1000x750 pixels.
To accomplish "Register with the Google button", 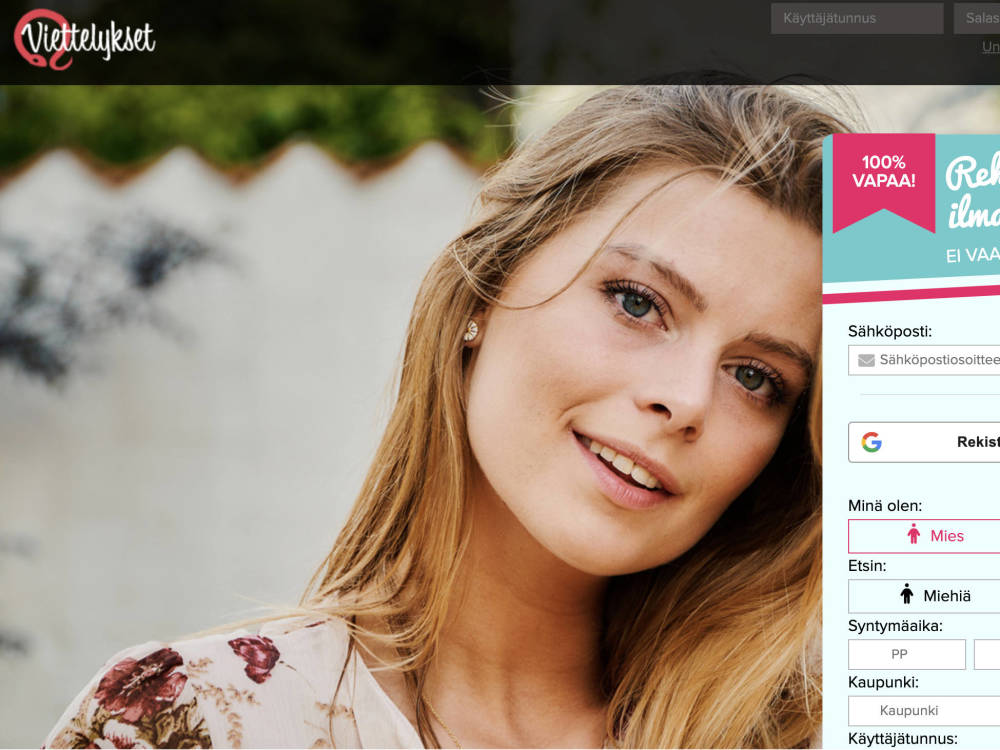I will pyautogui.click(x=924, y=442).
